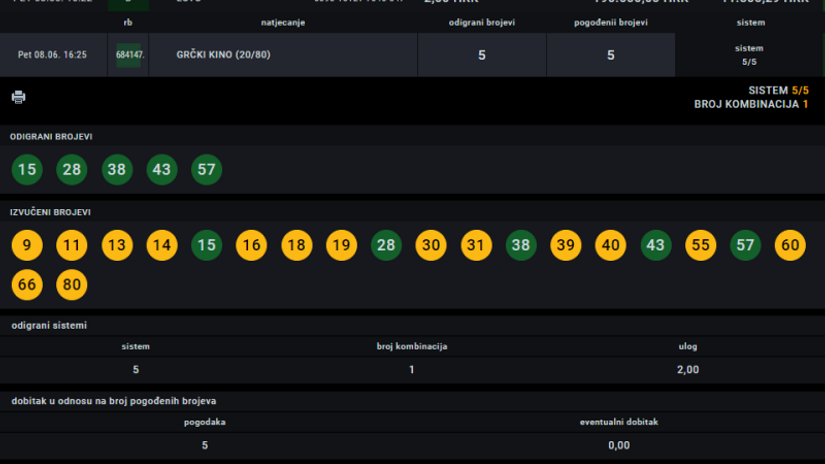
Task: Click the pogođeni brojevi column header
Action: 610,22
